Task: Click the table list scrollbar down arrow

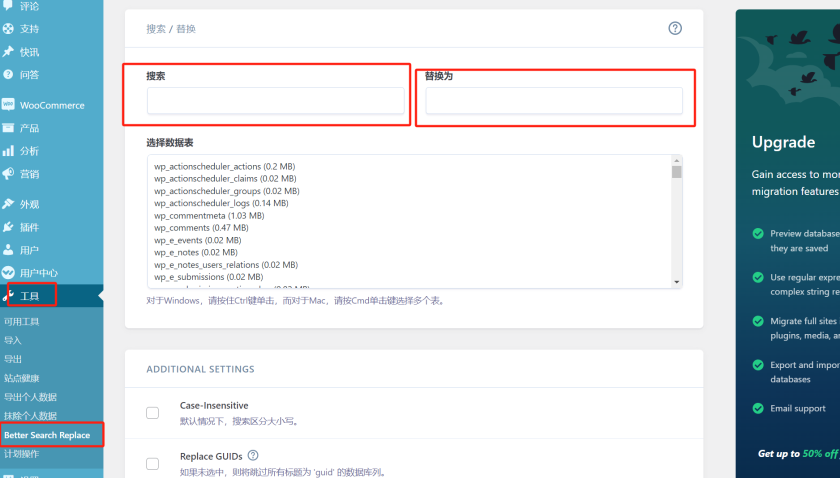Action: pyautogui.click(x=677, y=282)
